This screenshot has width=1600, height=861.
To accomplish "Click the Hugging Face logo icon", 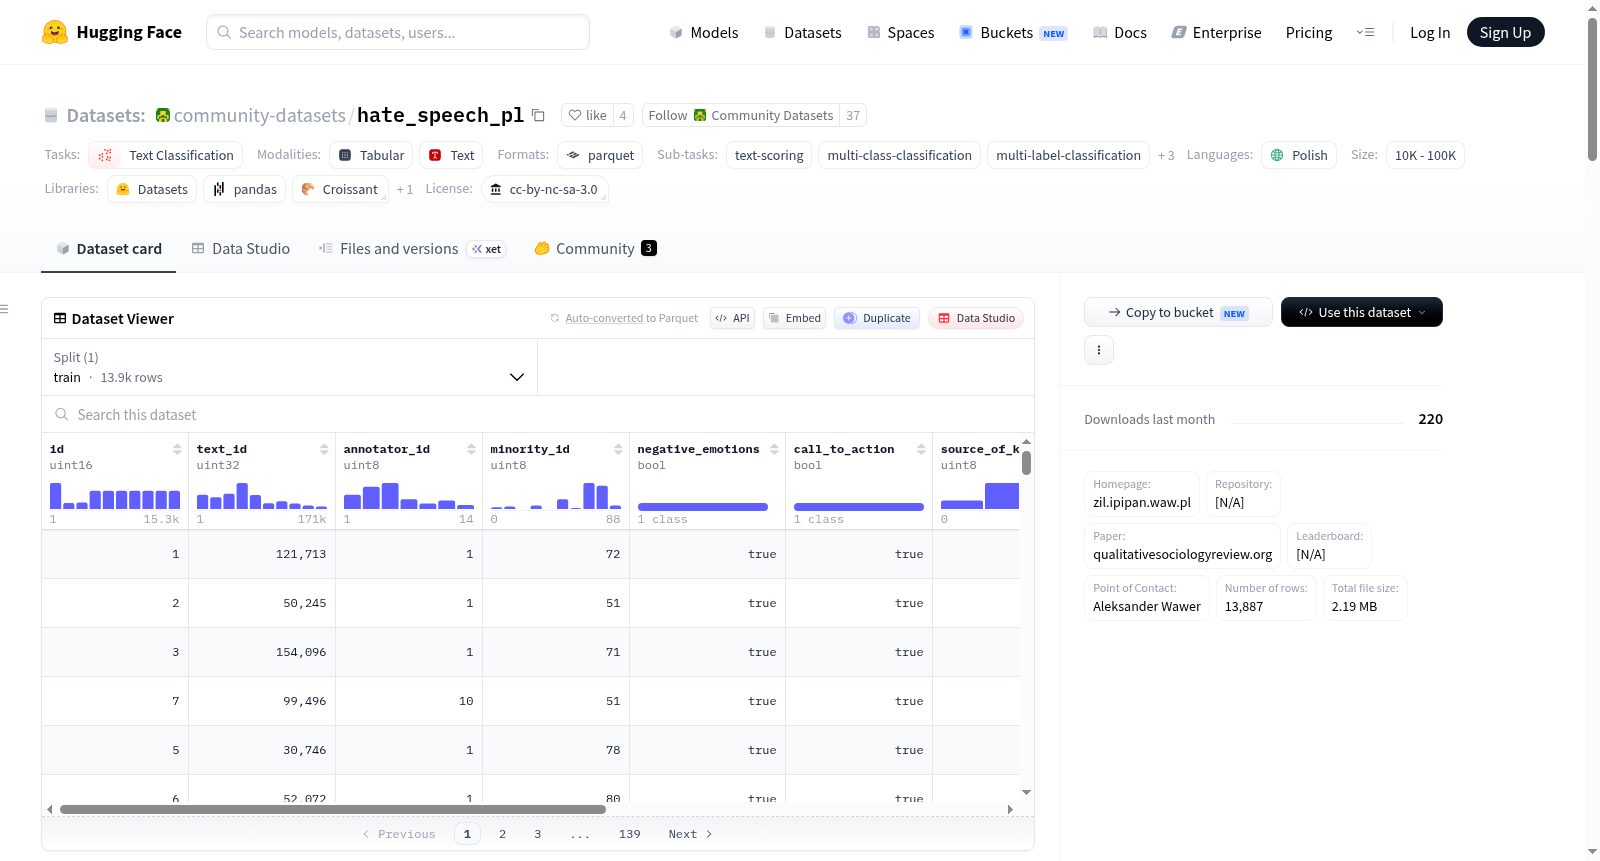I will [x=55, y=32].
